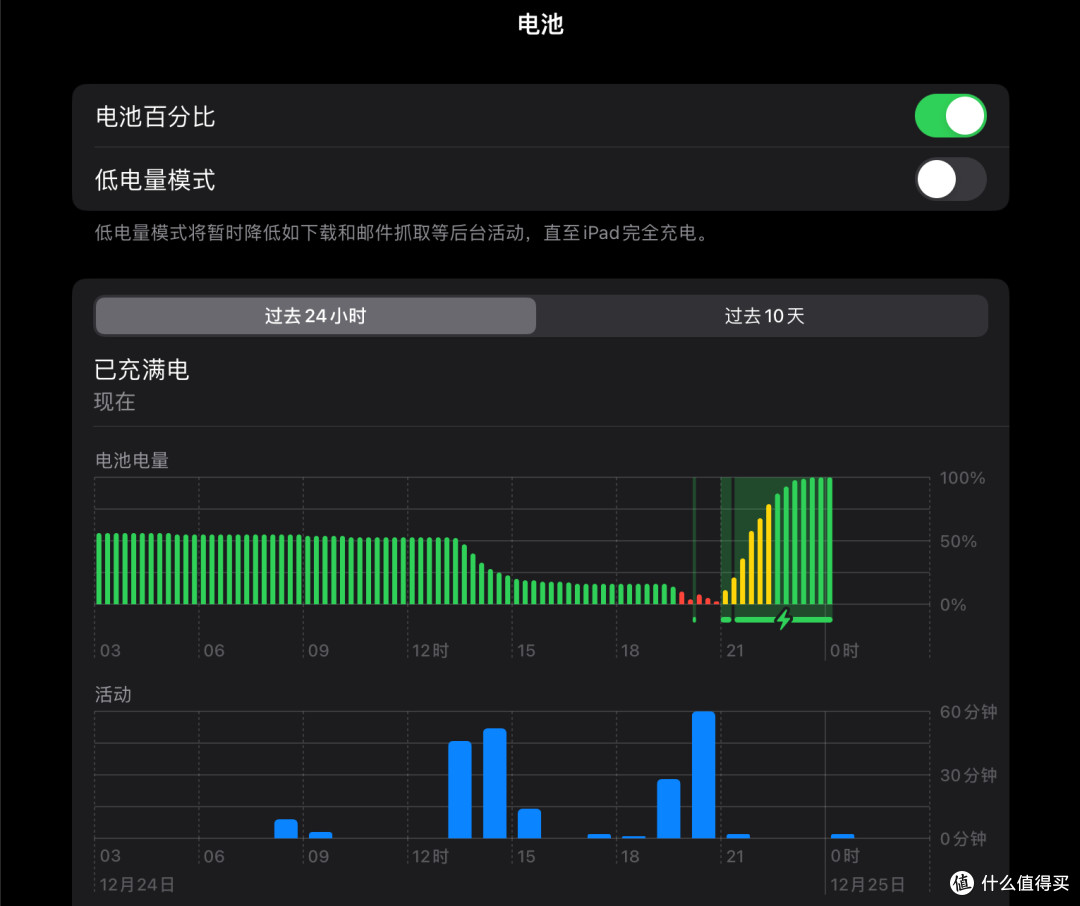Tap the red low-battery bars in chart
The image size is (1080, 906).
[x=698, y=598]
